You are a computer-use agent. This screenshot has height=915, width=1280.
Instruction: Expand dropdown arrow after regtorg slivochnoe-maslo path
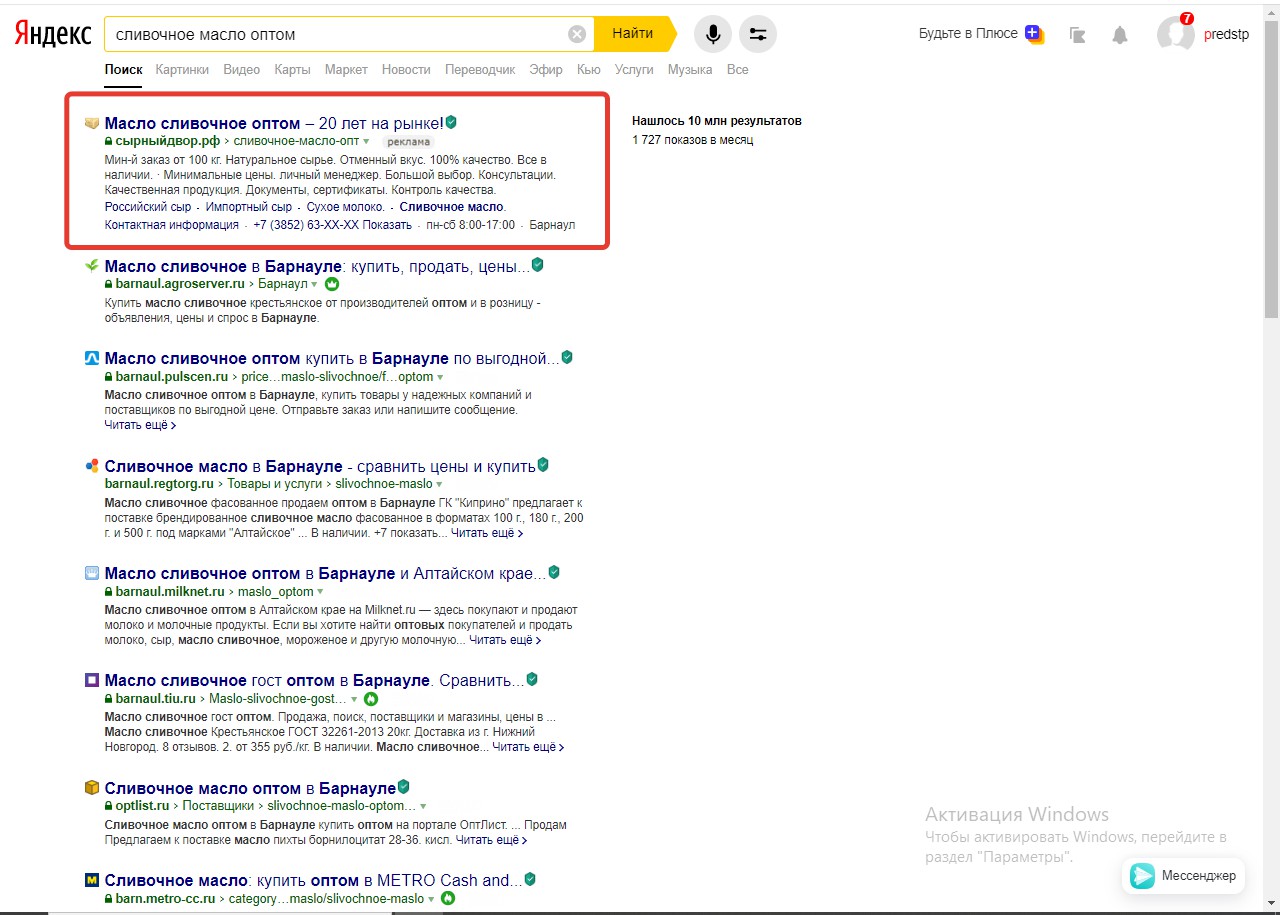(440, 485)
